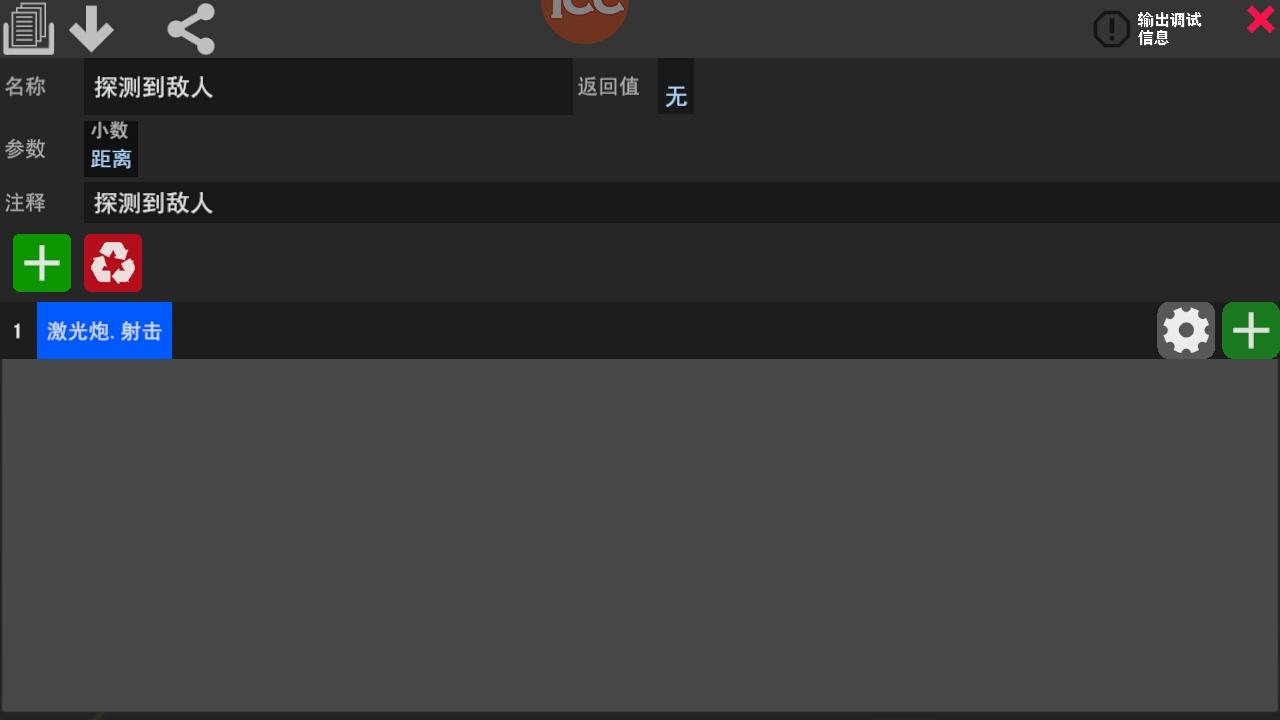Click the download arrow icon

point(91,28)
